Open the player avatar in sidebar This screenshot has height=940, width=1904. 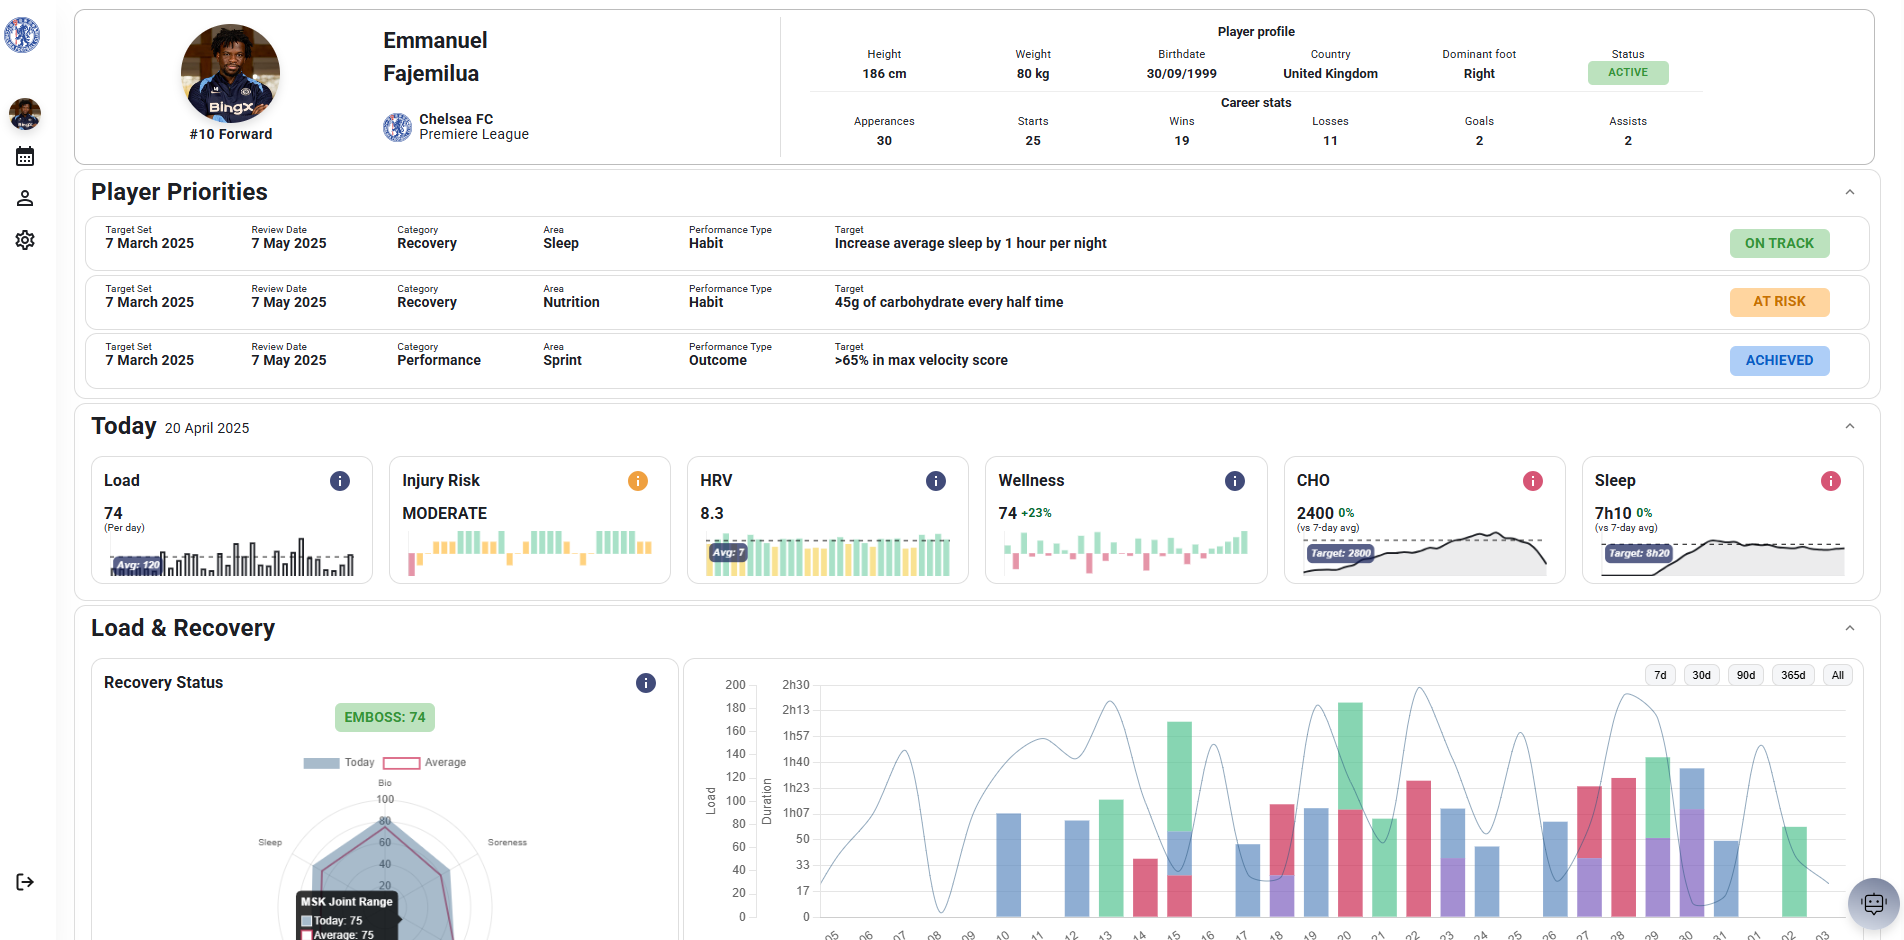coord(25,114)
